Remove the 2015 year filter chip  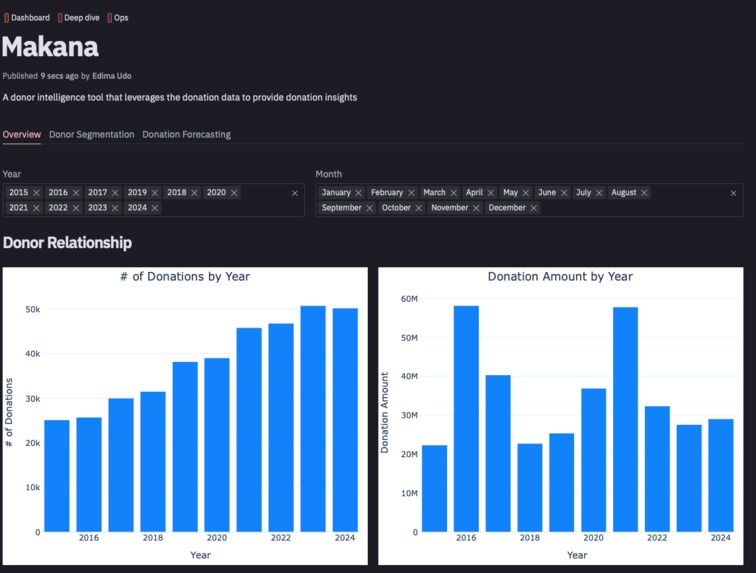[36, 193]
